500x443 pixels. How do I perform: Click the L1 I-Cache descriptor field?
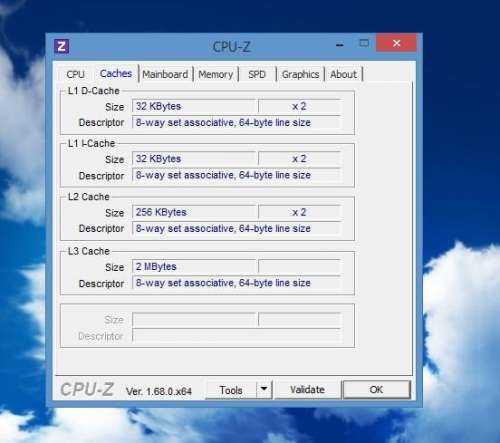[x=236, y=175]
